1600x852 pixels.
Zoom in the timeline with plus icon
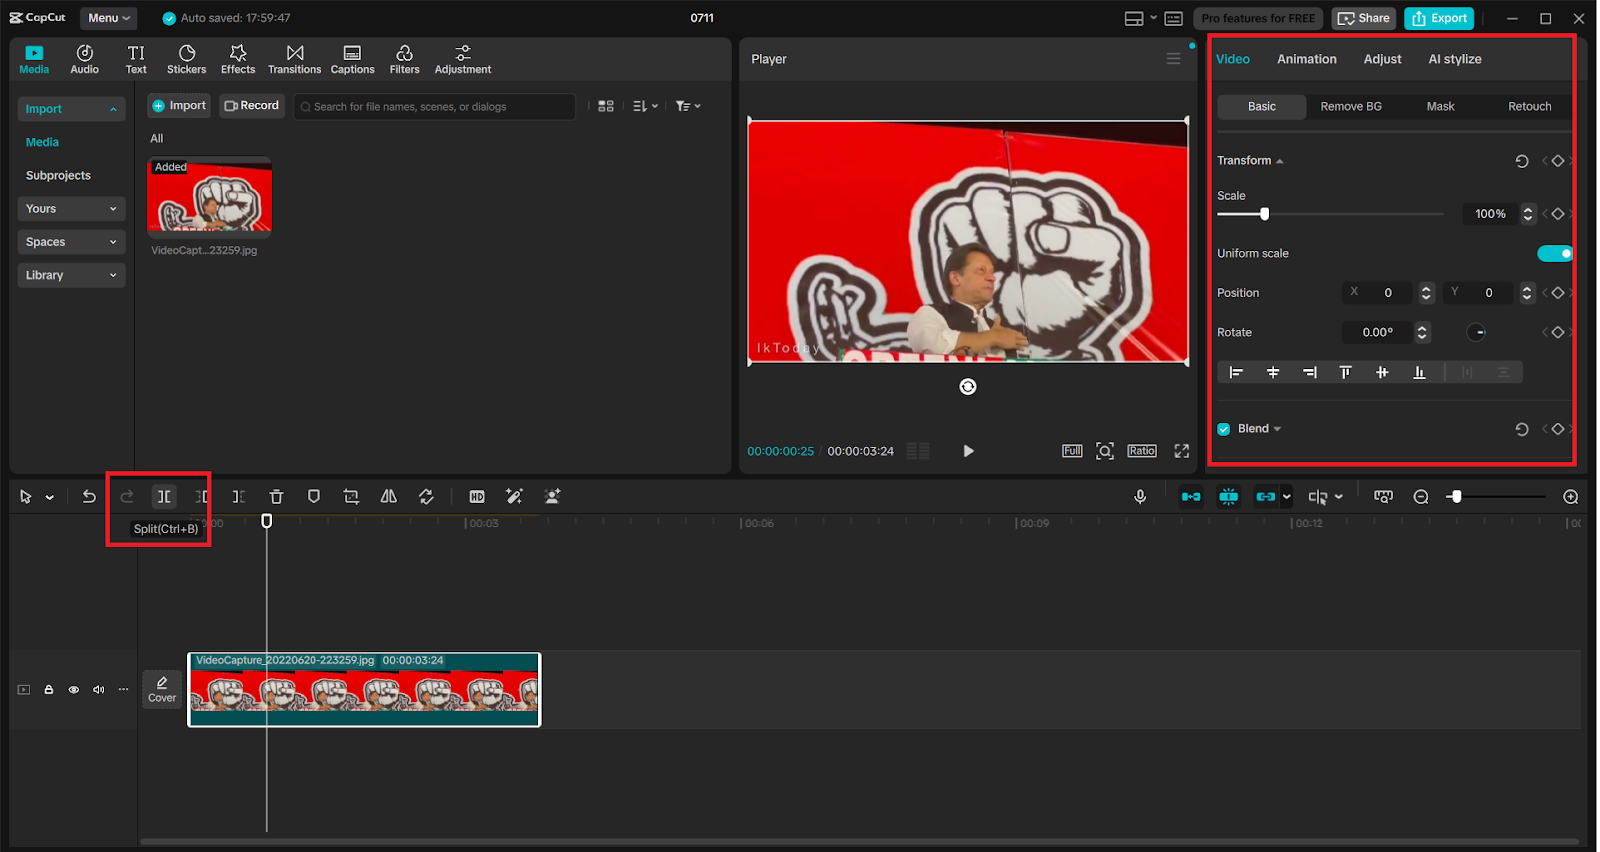(1571, 497)
